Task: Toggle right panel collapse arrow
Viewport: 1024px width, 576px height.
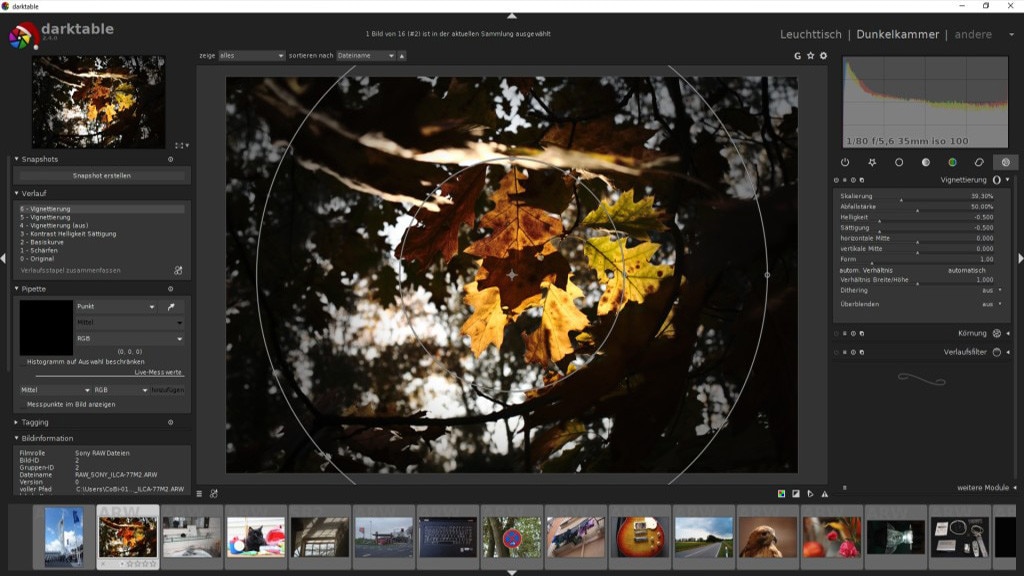Action: tap(1020, 259)
